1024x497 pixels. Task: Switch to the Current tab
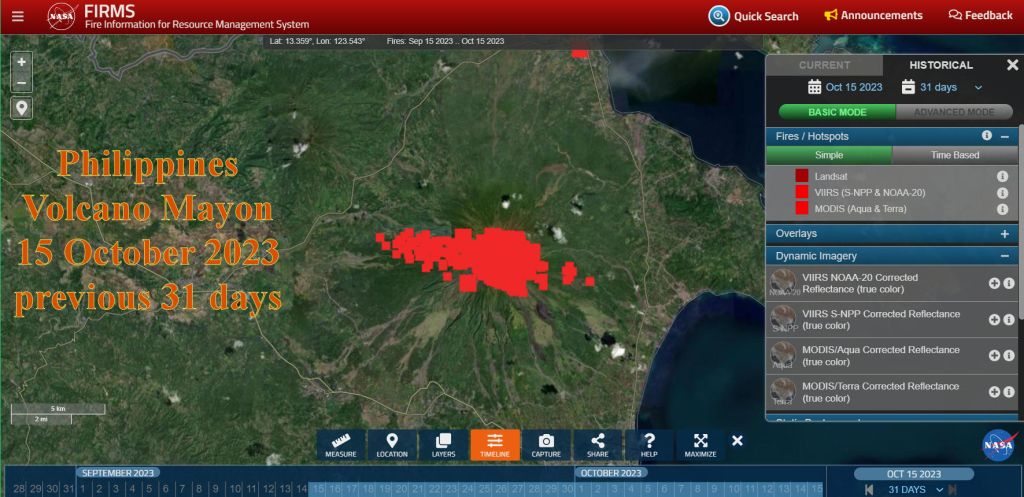pyautogui.click(x=824, y=65)
